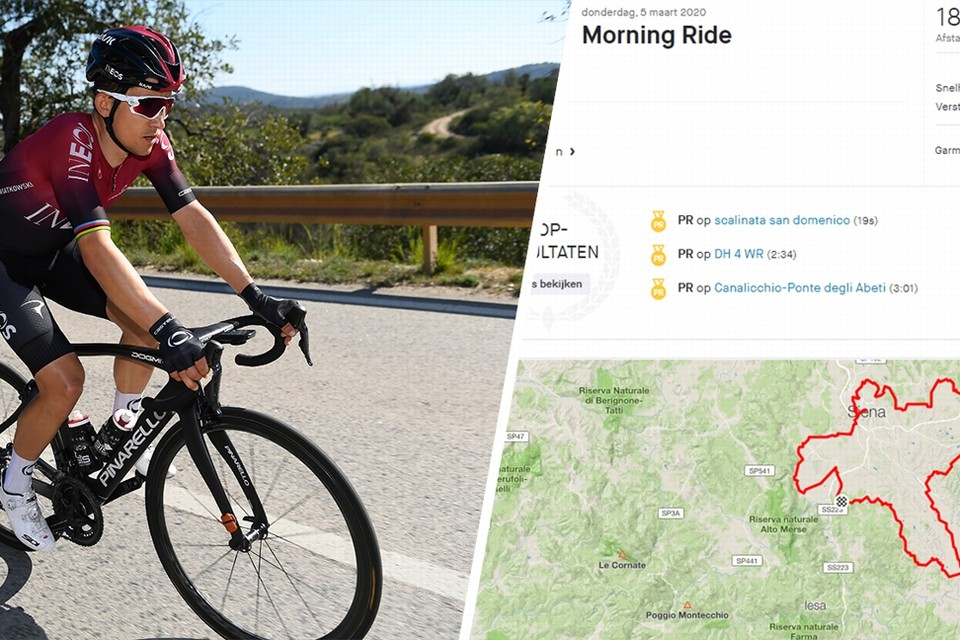Screen dimensions: 960x640
Task: Click the Morning Ride activity title
Action: [x=656, y=35]
